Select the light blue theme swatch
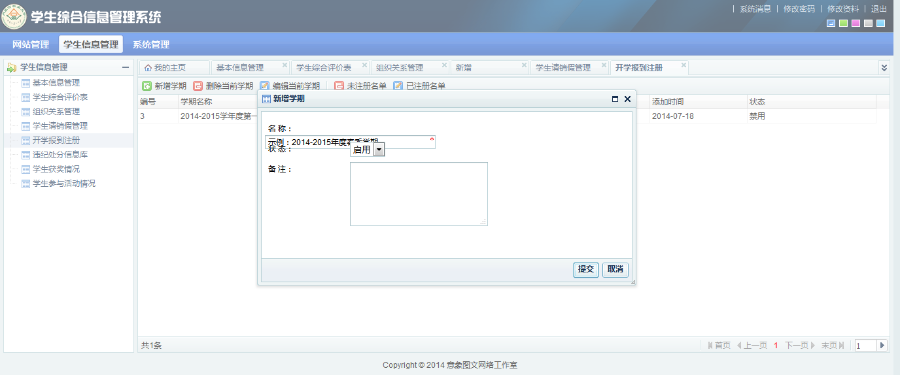The image size is (900, 375). (881, 24)
